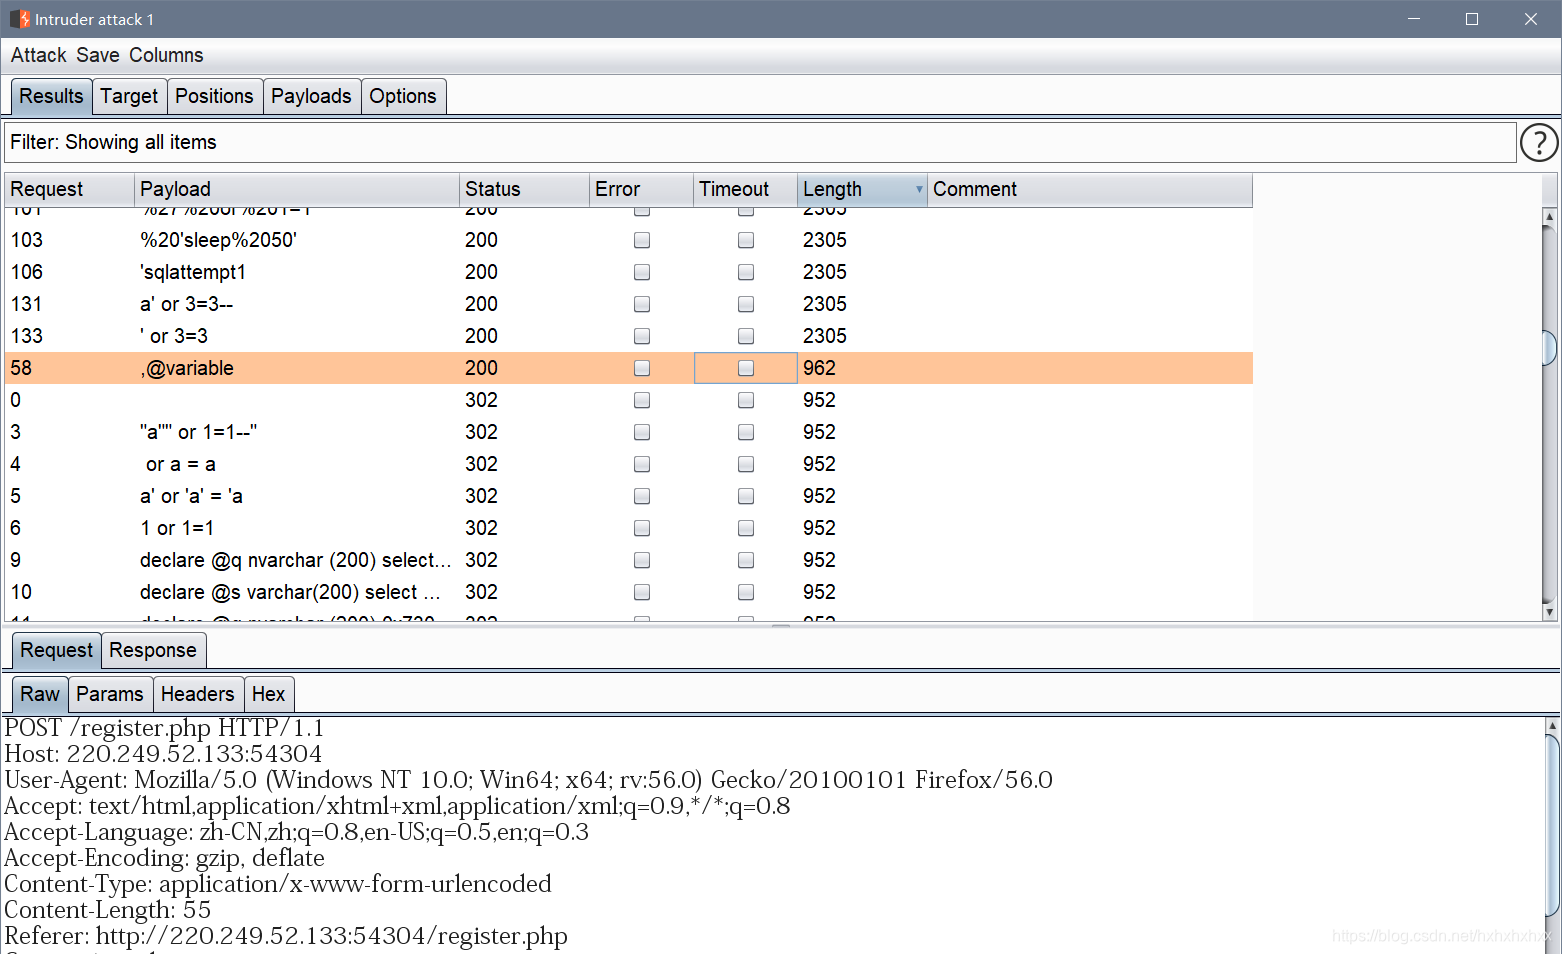Show the Headers view tab

[x=197, y=694]
